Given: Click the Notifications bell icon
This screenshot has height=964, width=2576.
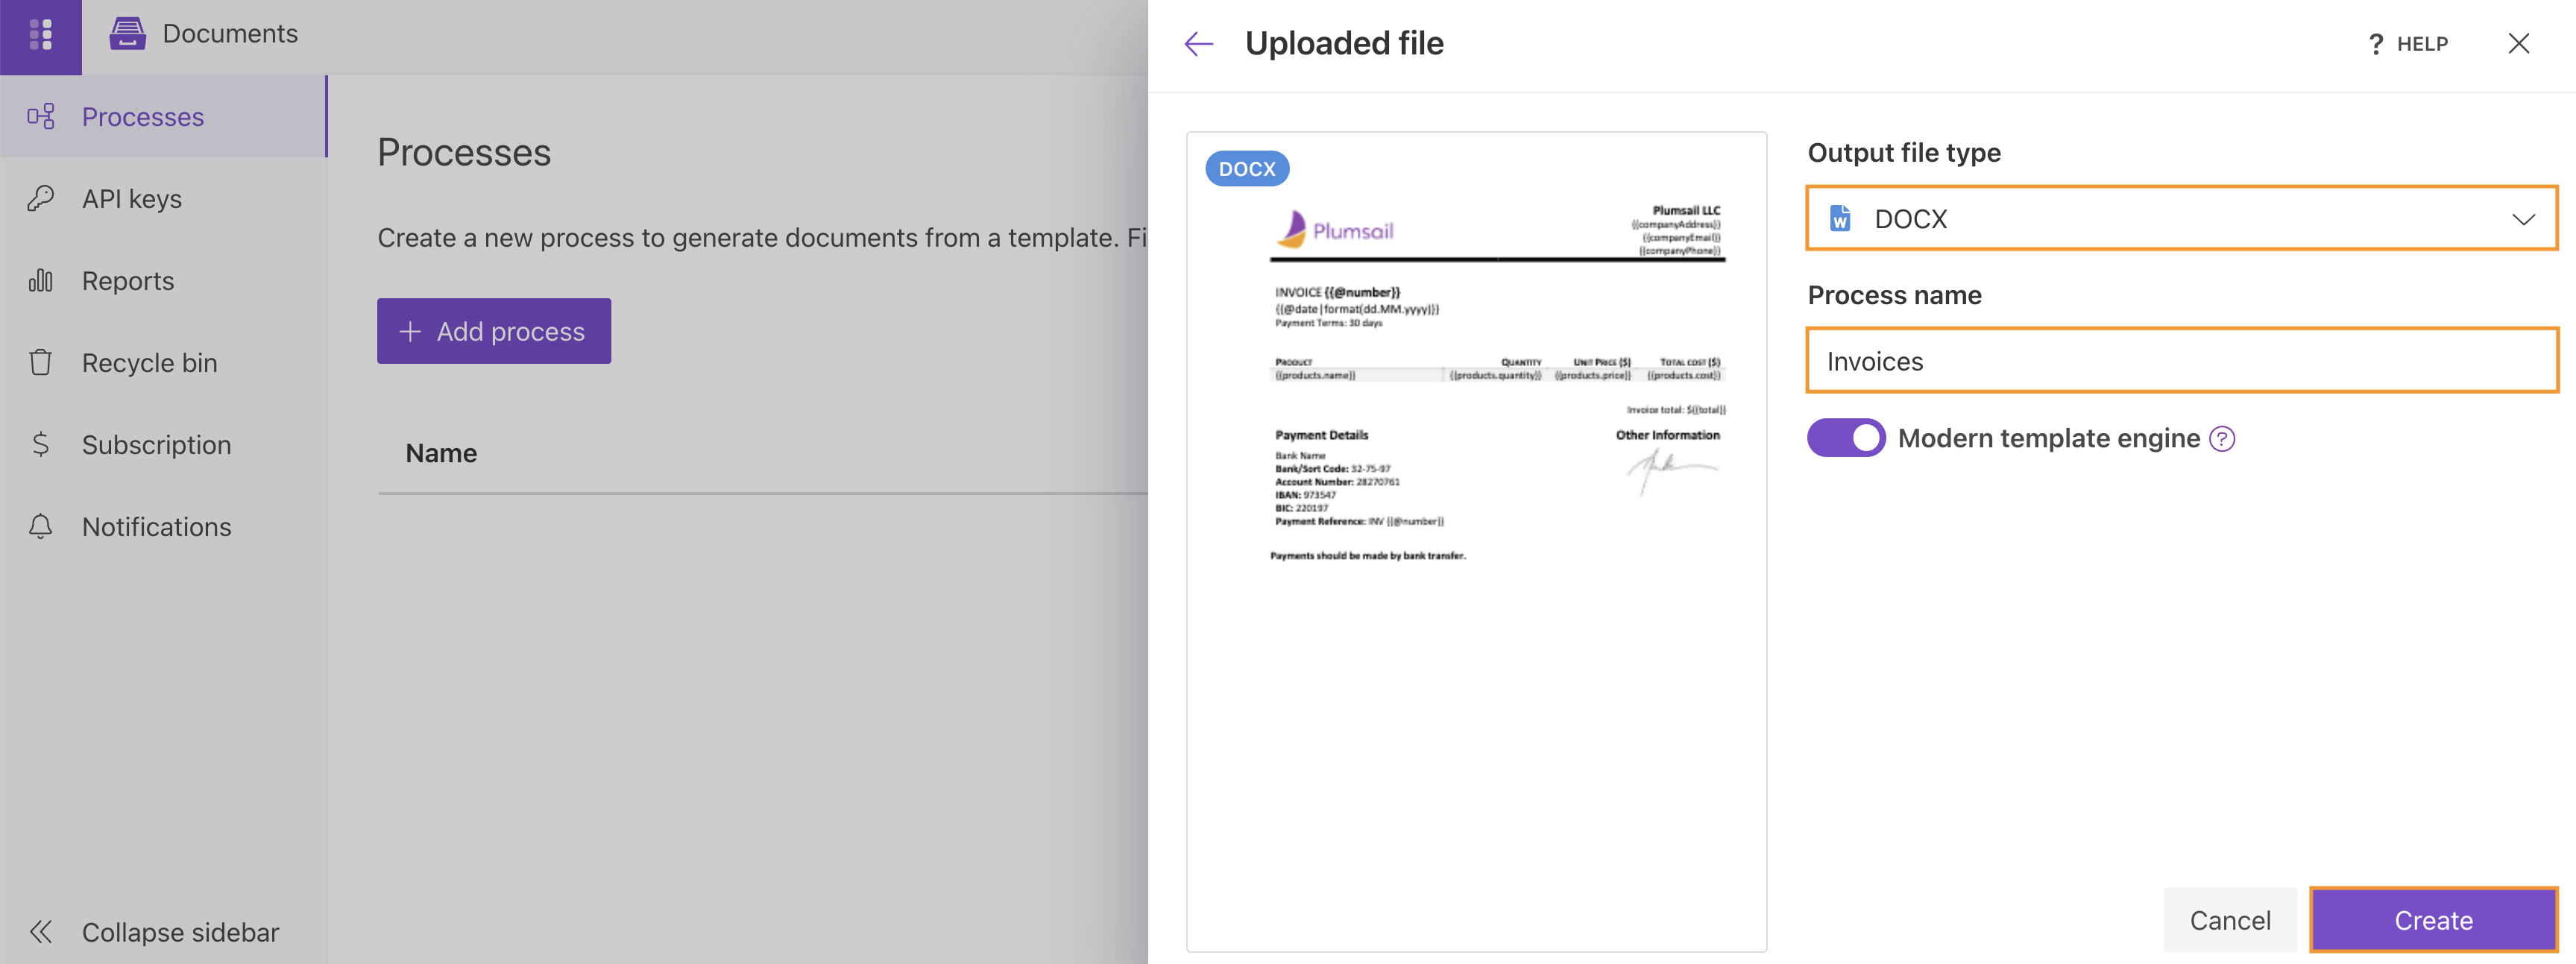Looking at the screenshot, I should [x=40, y=527].
